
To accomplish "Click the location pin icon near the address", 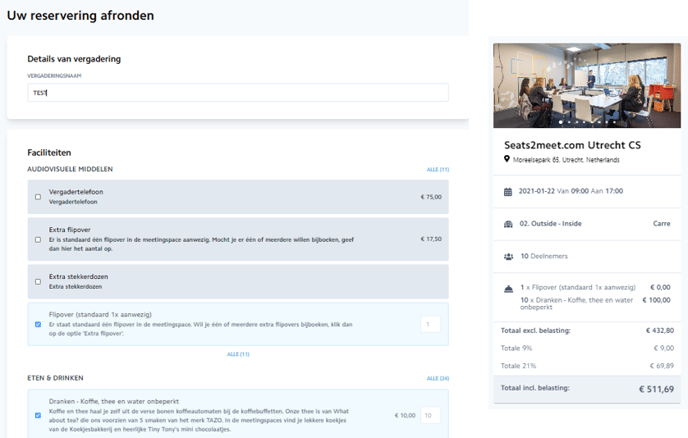I will pos(507,160).
